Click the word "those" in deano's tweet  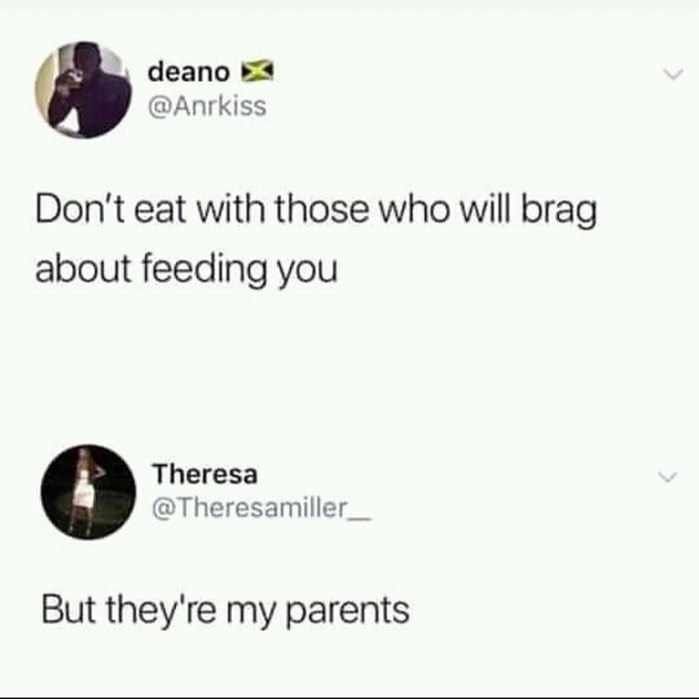[x=322, y=210]
